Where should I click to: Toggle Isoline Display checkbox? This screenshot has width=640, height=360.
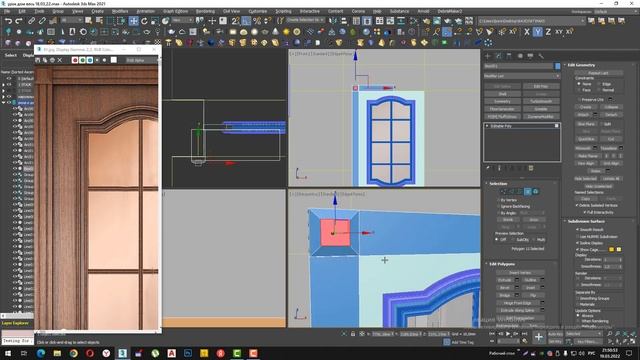point(578,243)
